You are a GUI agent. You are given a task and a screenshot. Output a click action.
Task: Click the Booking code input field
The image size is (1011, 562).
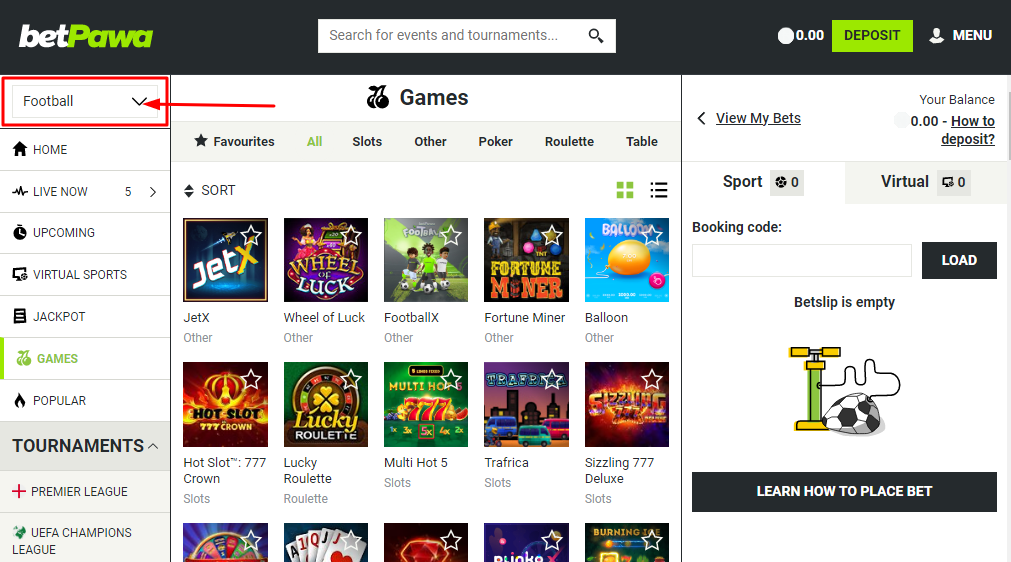tap(801, 260)
